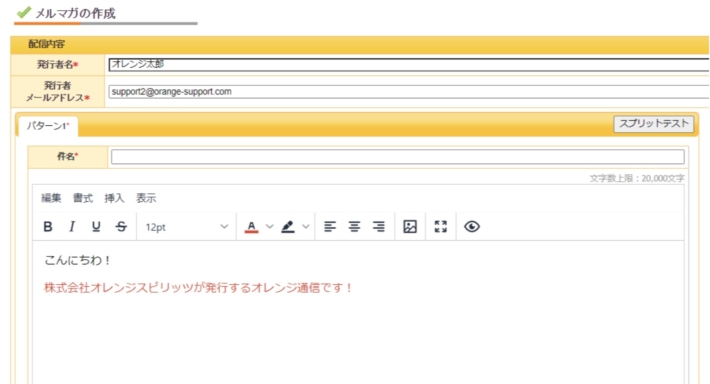Select the パターン1 tab
This screenshot has width=710, height=384.
pyautogui.click(x=48, y=126)
